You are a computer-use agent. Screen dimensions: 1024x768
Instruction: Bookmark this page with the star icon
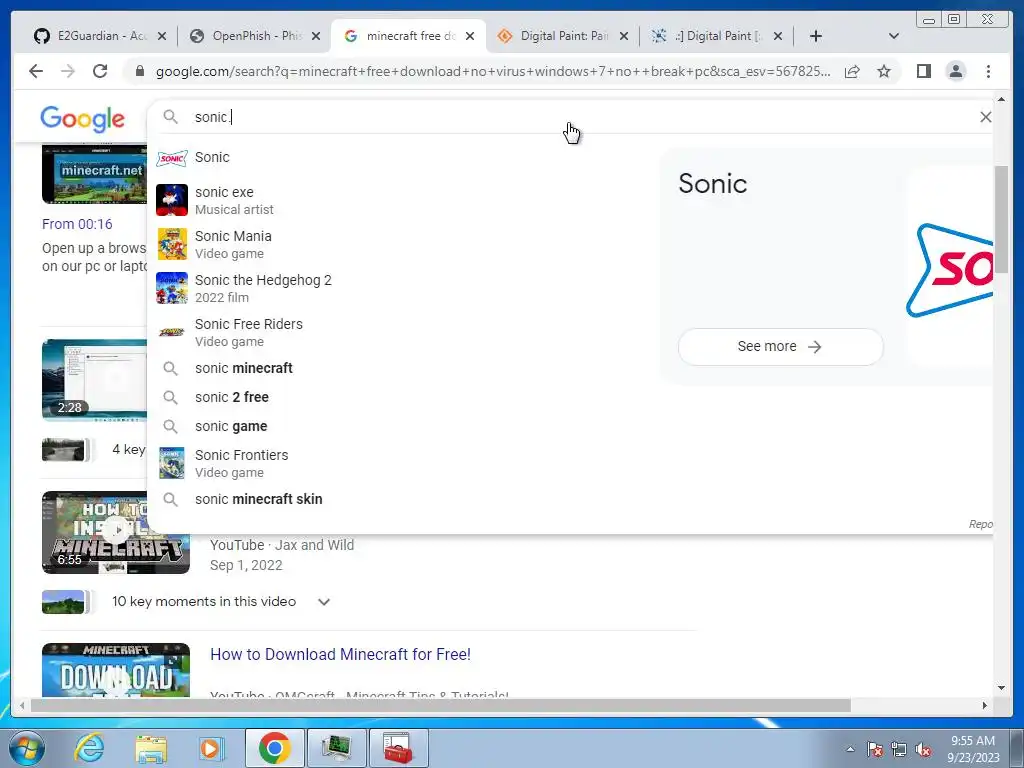[884, 71]
